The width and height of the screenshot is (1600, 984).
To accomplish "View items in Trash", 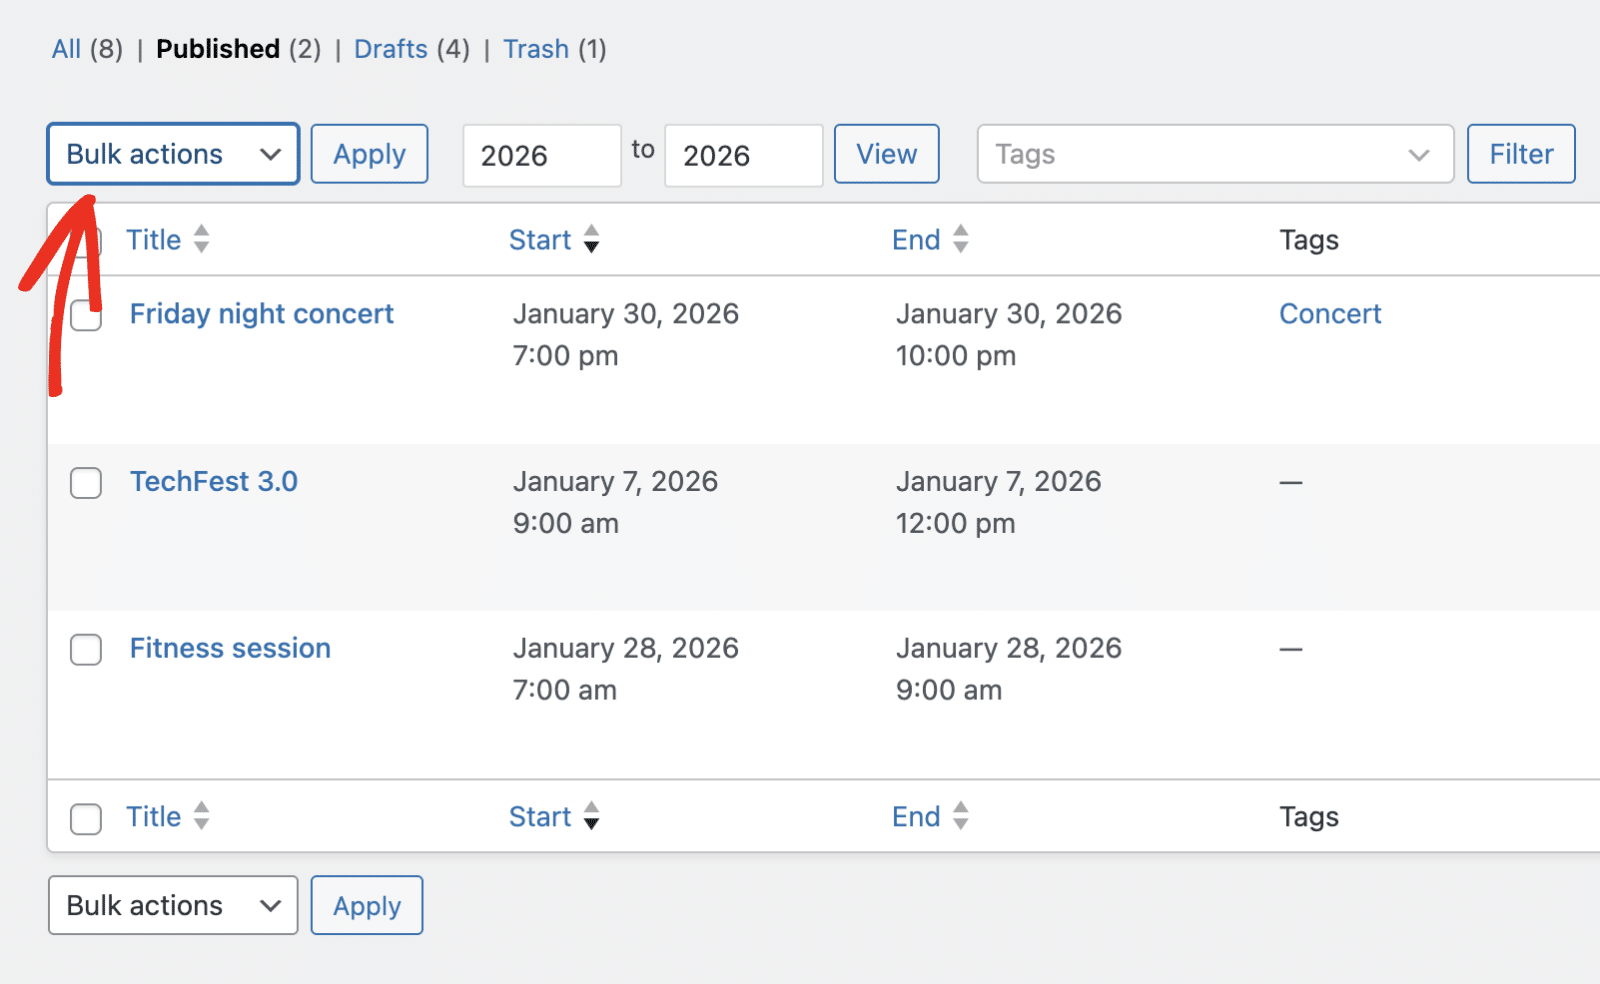I will coord(536,48).
